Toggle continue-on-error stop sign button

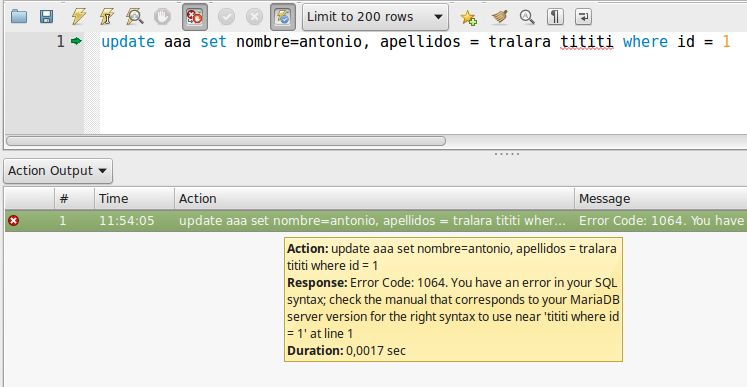(x=195, y=17)
